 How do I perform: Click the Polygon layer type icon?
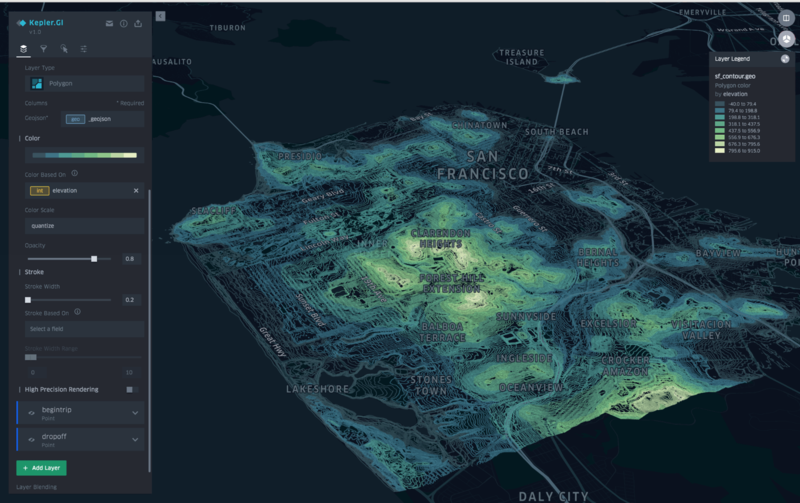(x=37, y=83)
